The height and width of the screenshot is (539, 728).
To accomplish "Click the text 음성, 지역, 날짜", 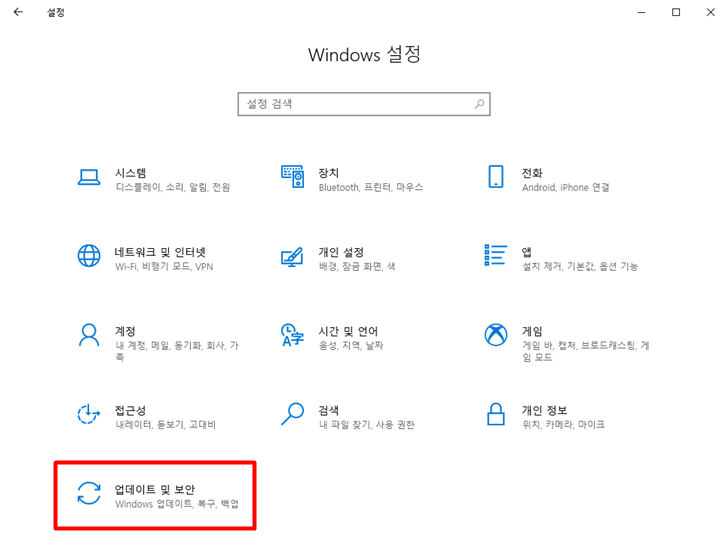I will click(351, 345).
